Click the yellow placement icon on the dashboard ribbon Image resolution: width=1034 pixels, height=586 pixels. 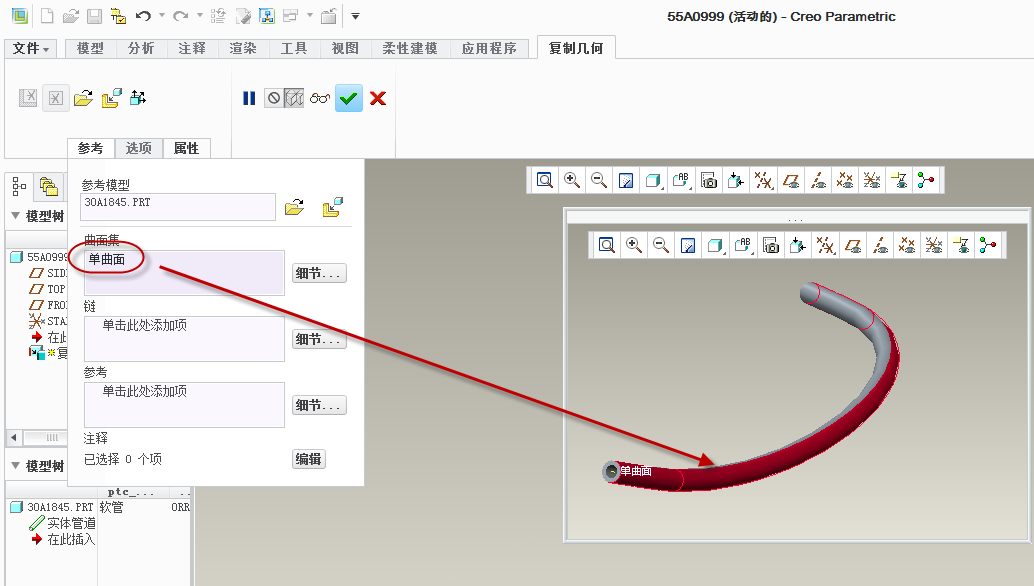[x=111, y=98]
